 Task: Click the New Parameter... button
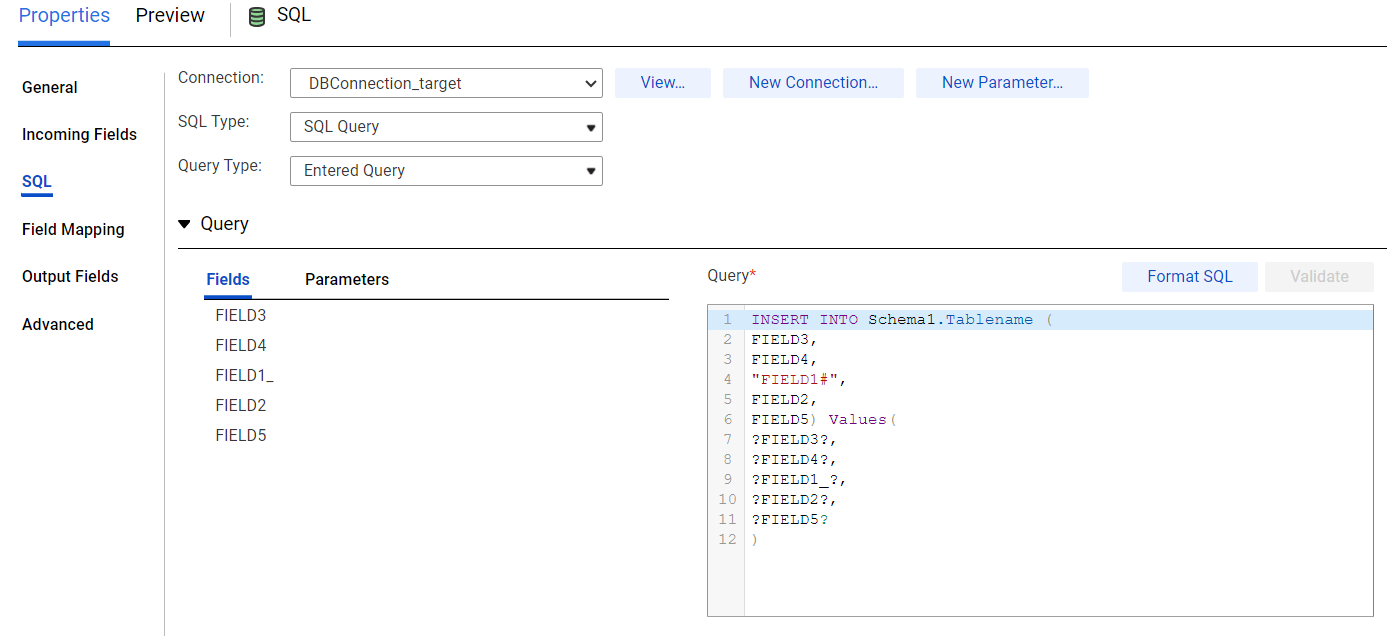coord(1002,83)
